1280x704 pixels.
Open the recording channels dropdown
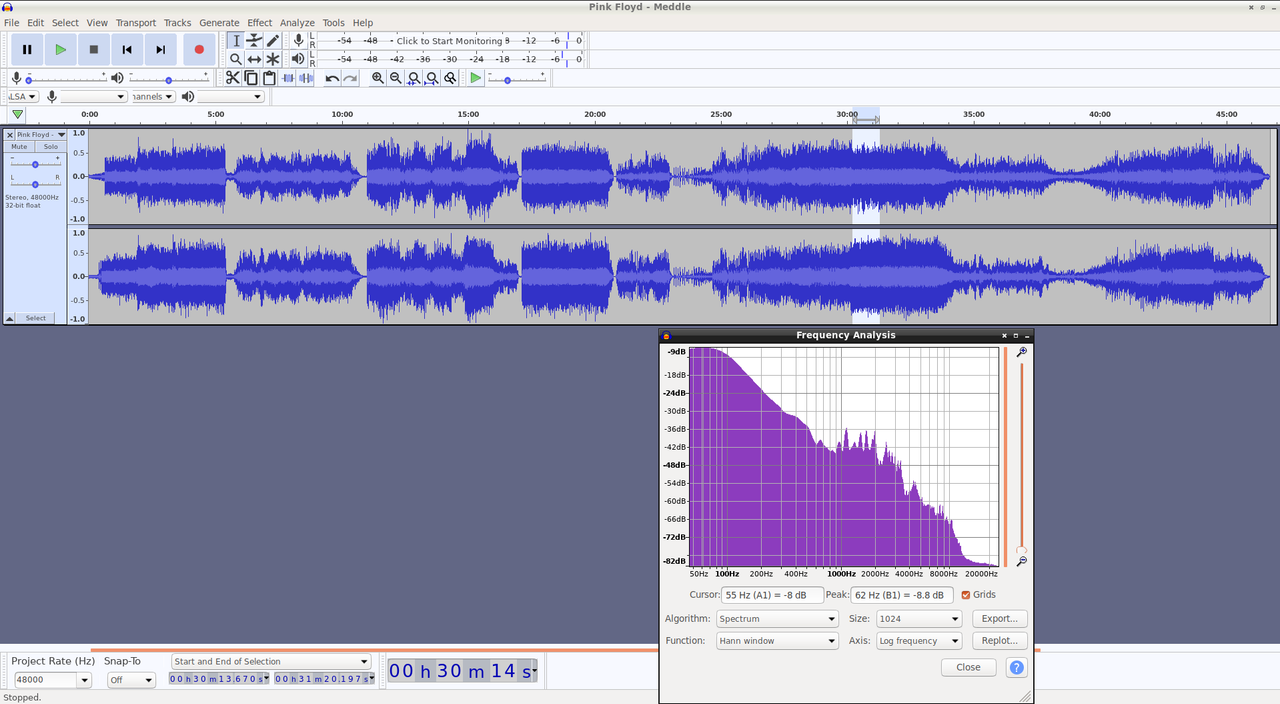pyautogui.click(x=153, y=97)
